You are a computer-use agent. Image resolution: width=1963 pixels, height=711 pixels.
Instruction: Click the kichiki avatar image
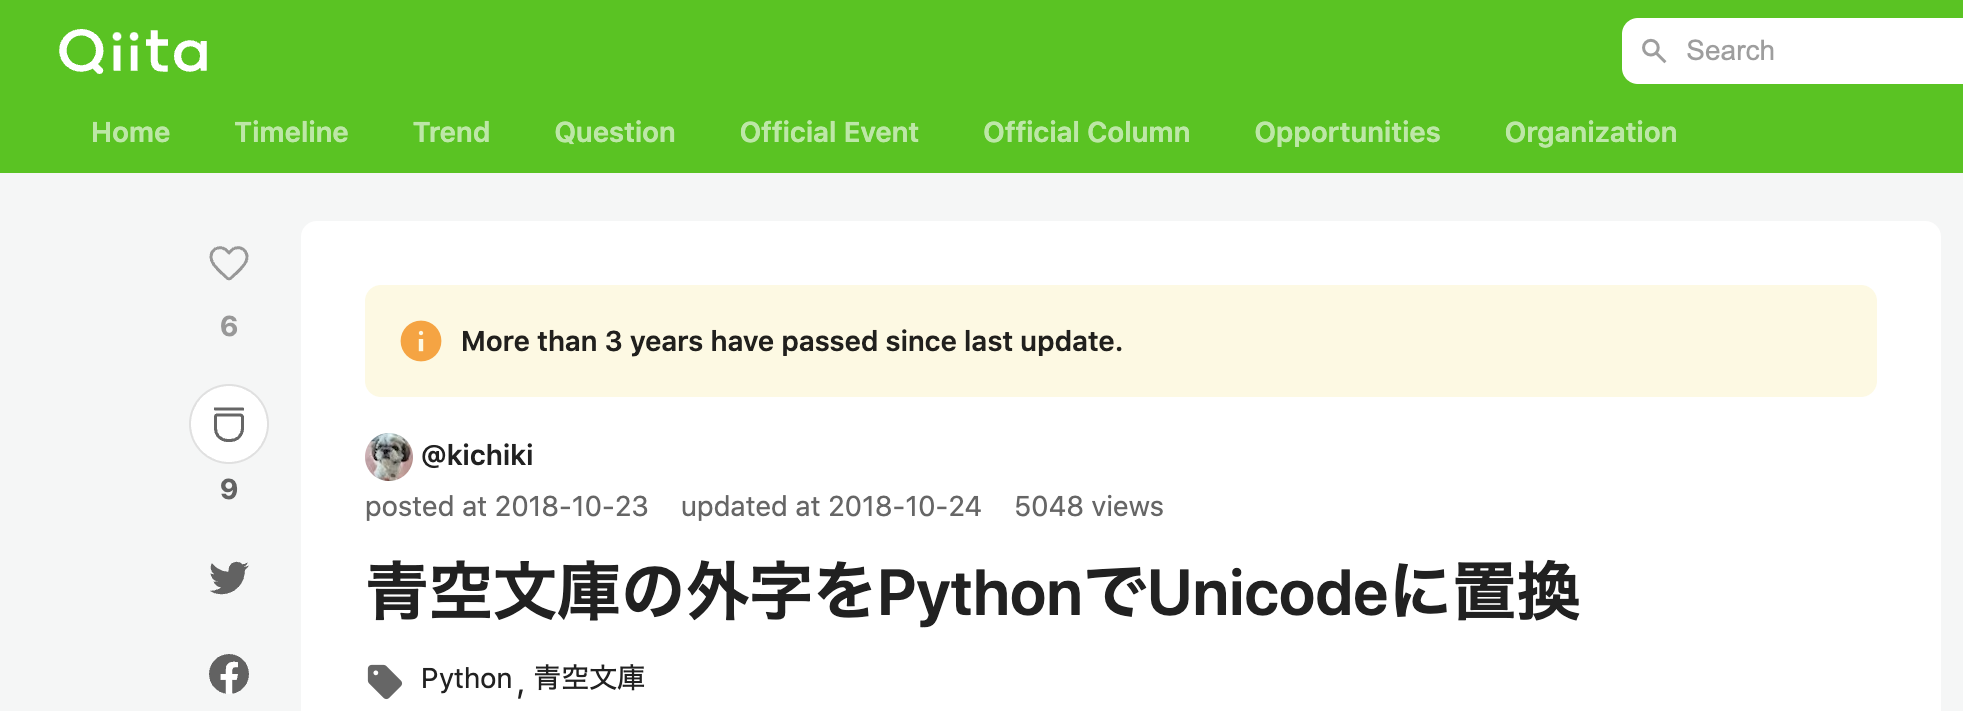(x=389, y=457)
